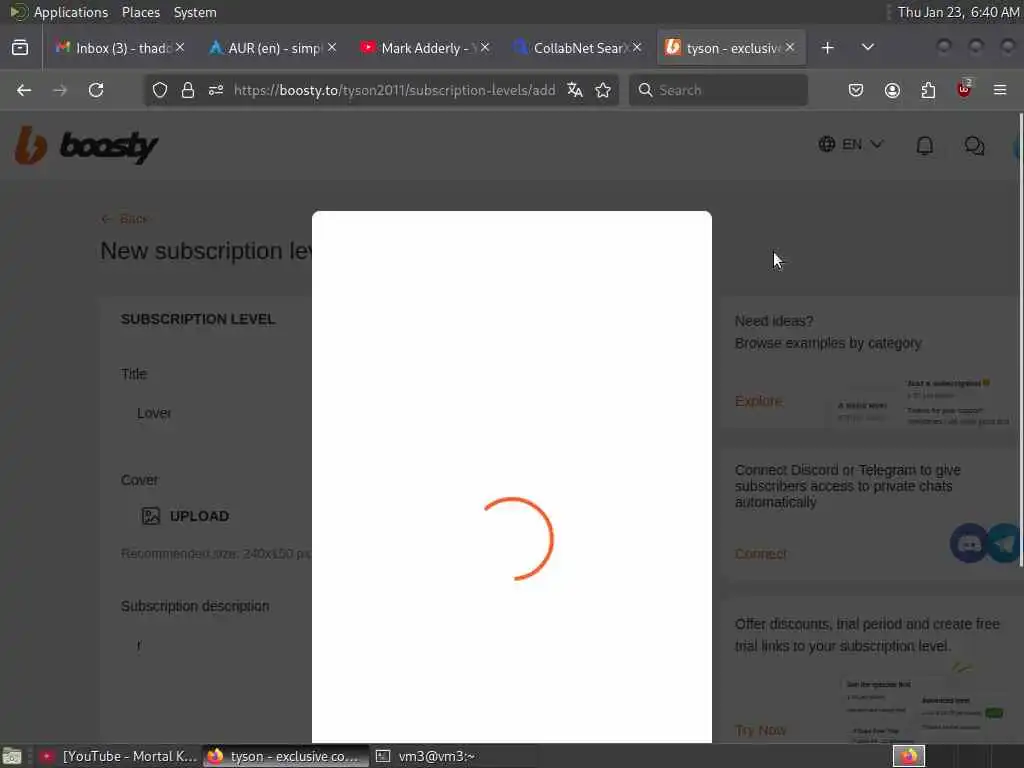Select tyson - exclusive co... taskbar window
Viewport: 1024px width, 768px height.
[x=285, y=756]
